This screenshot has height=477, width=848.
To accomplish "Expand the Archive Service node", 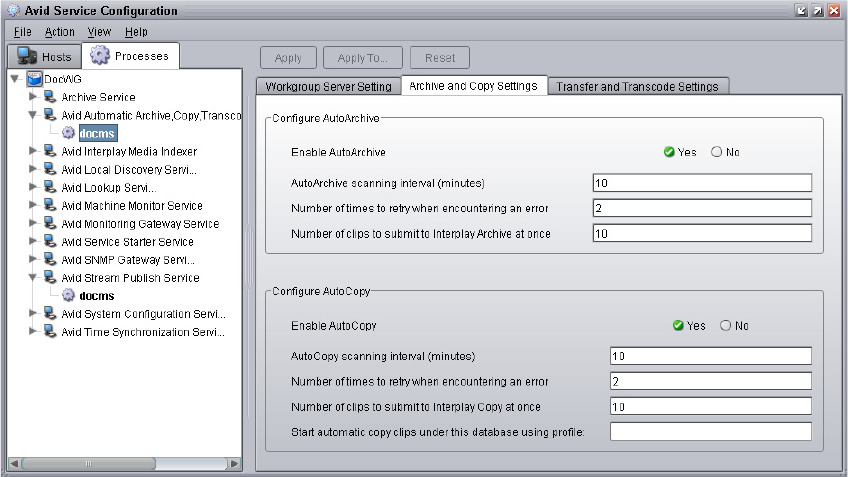I will coord(33,97).
